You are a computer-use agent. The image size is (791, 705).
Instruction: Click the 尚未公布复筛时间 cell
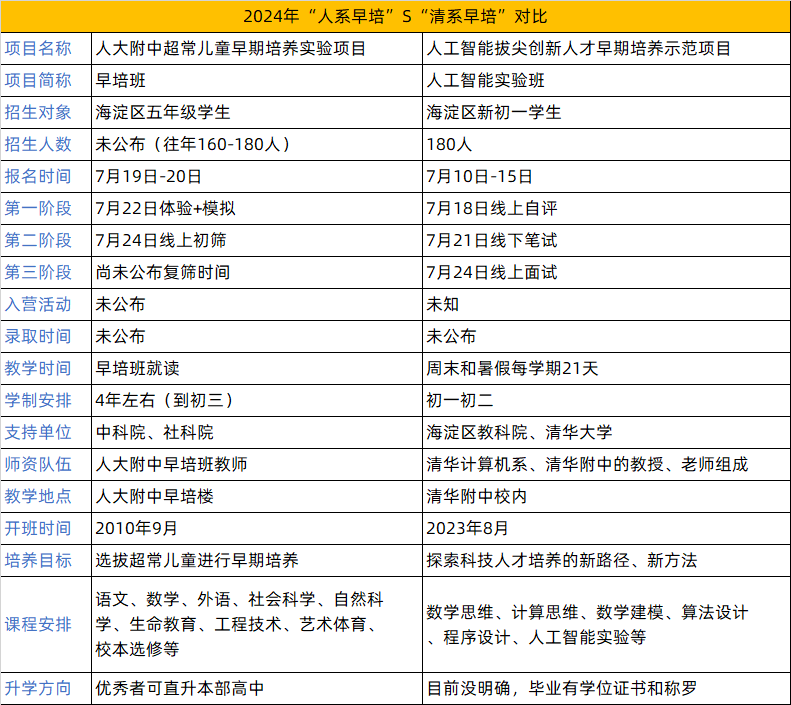click(162, 272)
